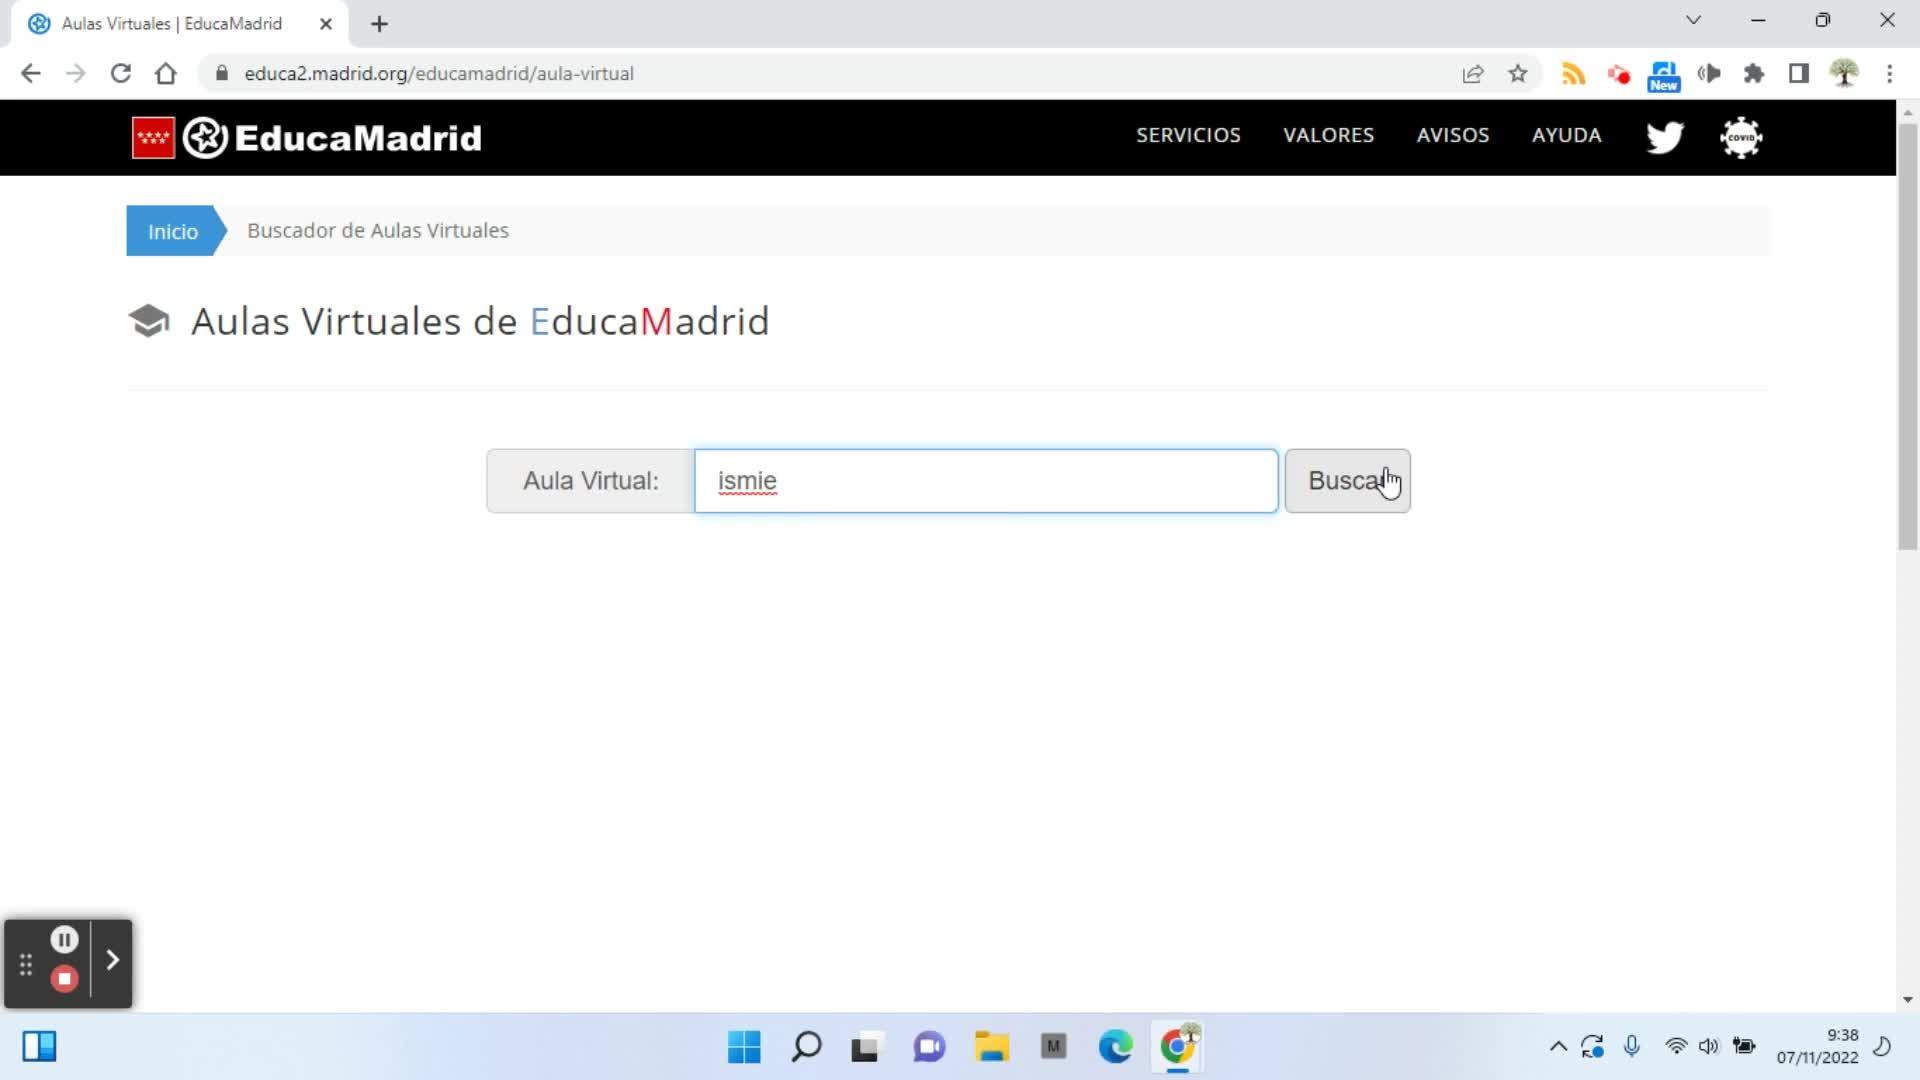Open the COVID info icon in header
The image size is (1920, 1080).
pyautogui.click(x=1741, y=137)
